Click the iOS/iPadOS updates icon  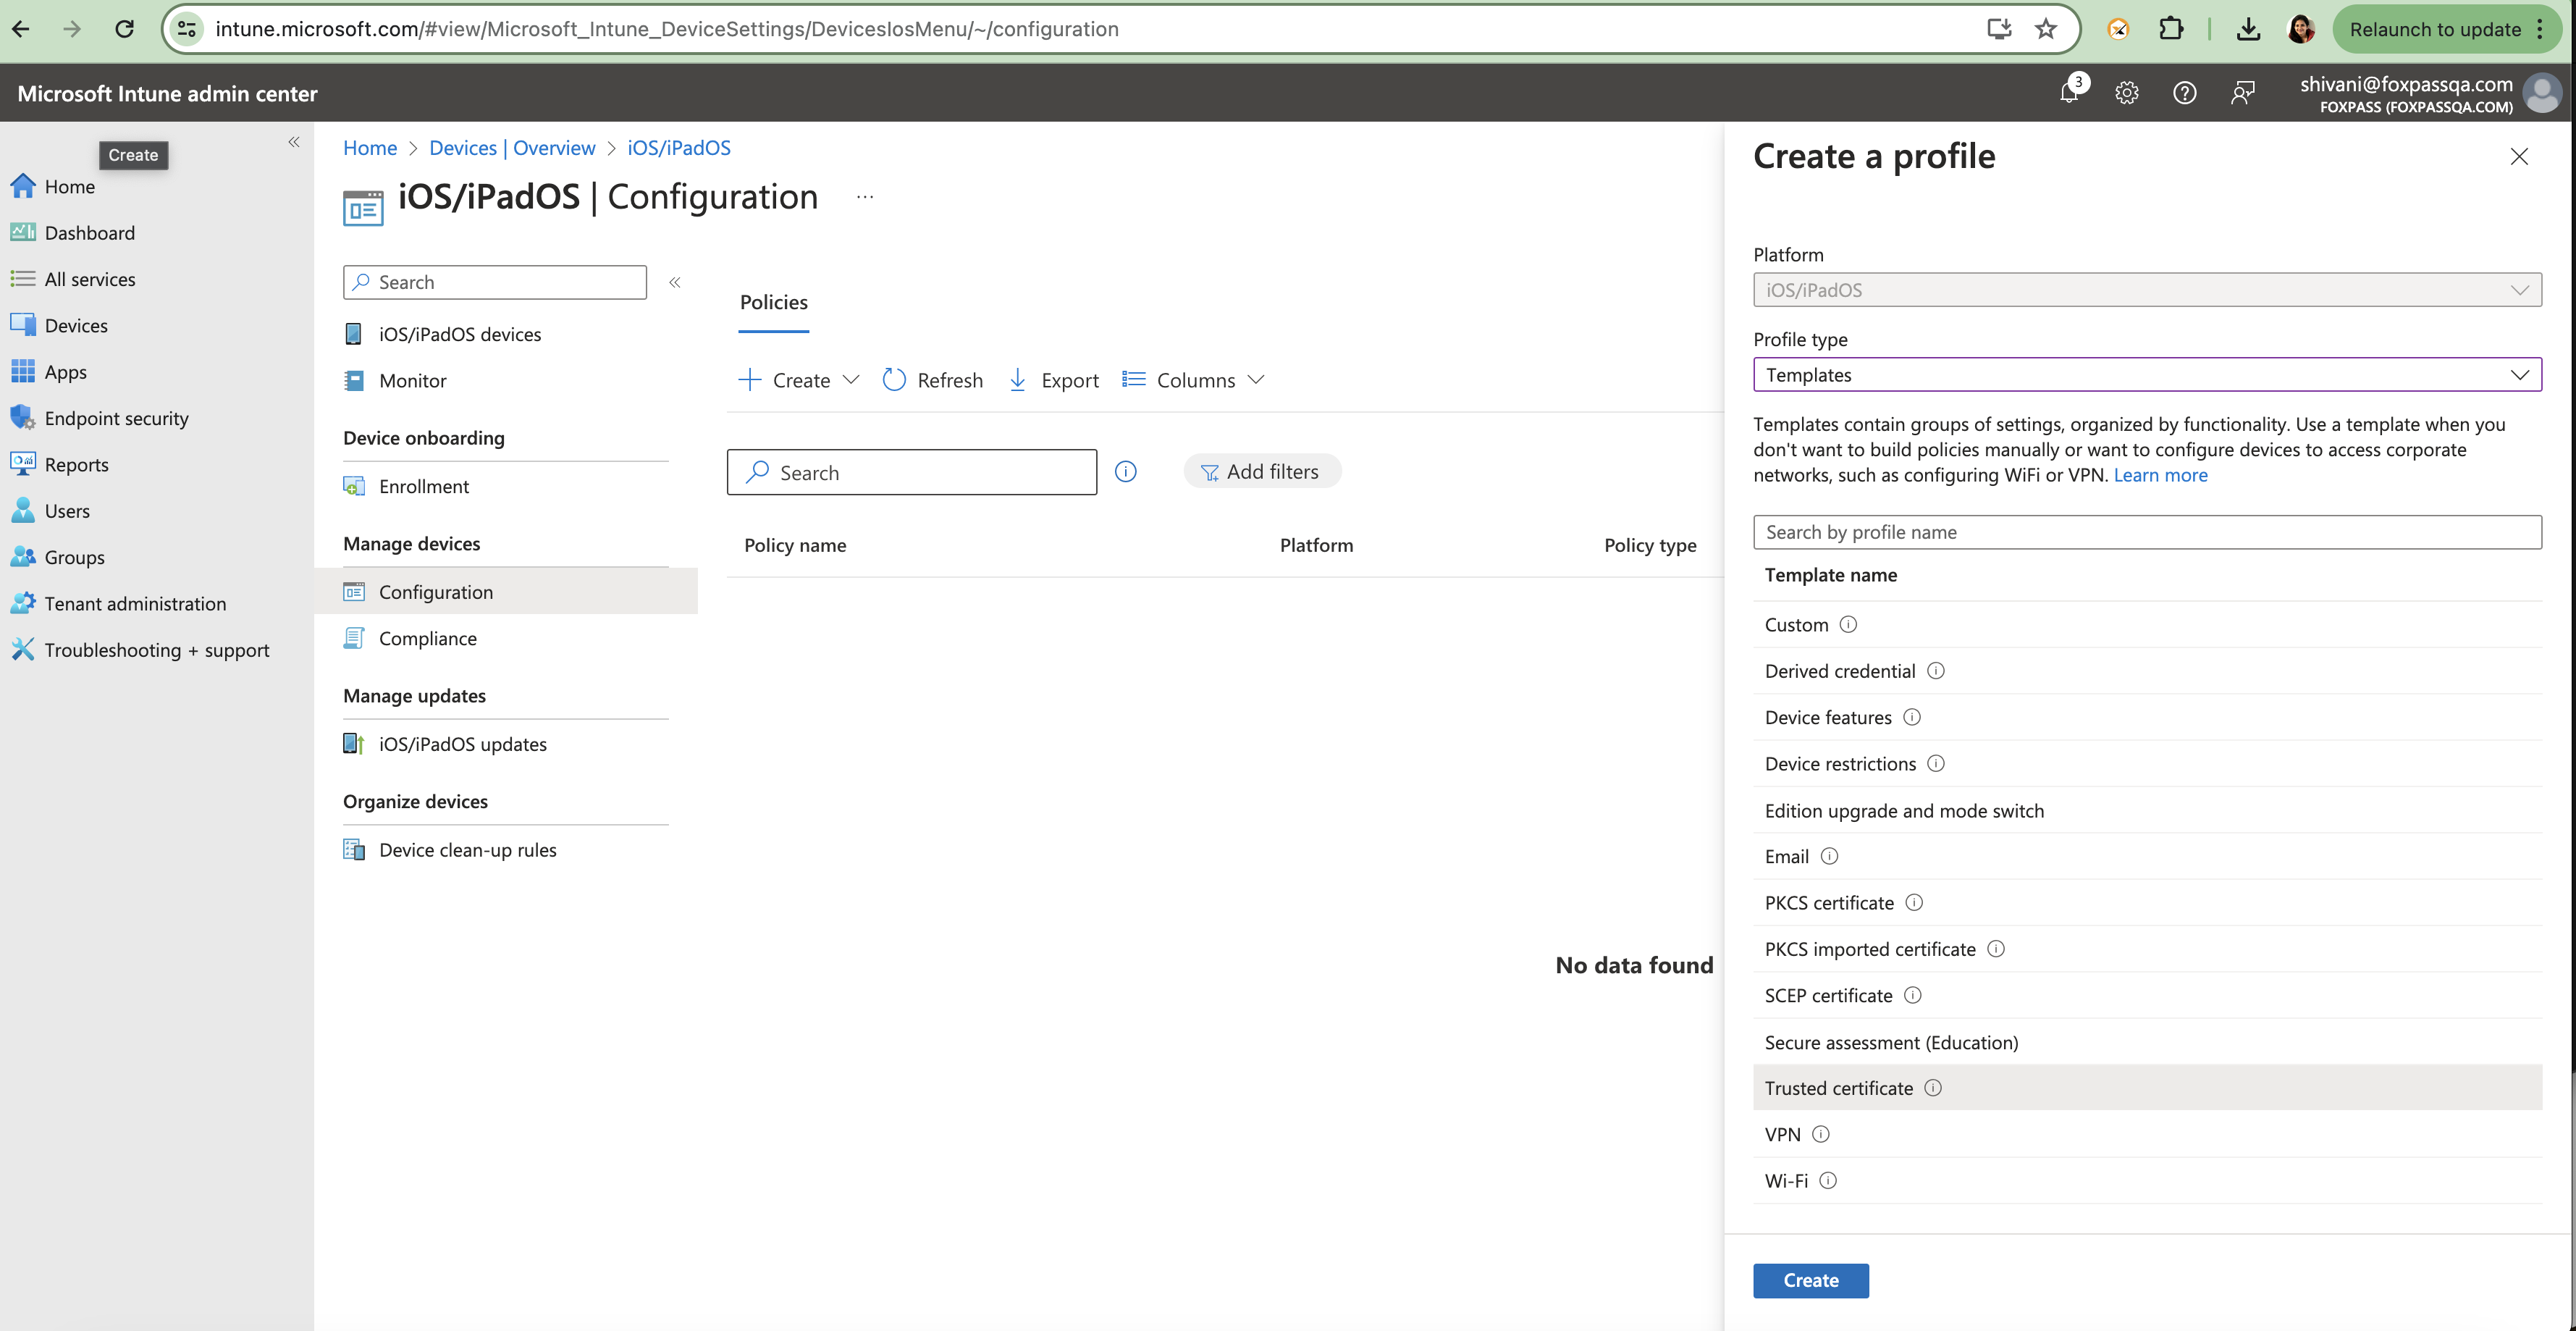click(x=353, y=744)
